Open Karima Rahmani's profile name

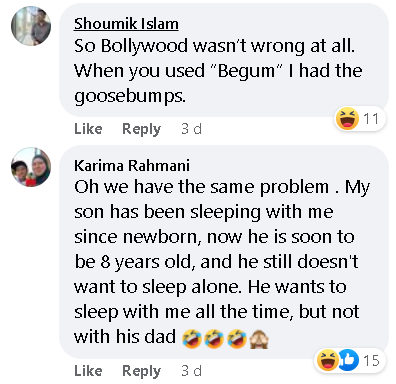(132, 165)
